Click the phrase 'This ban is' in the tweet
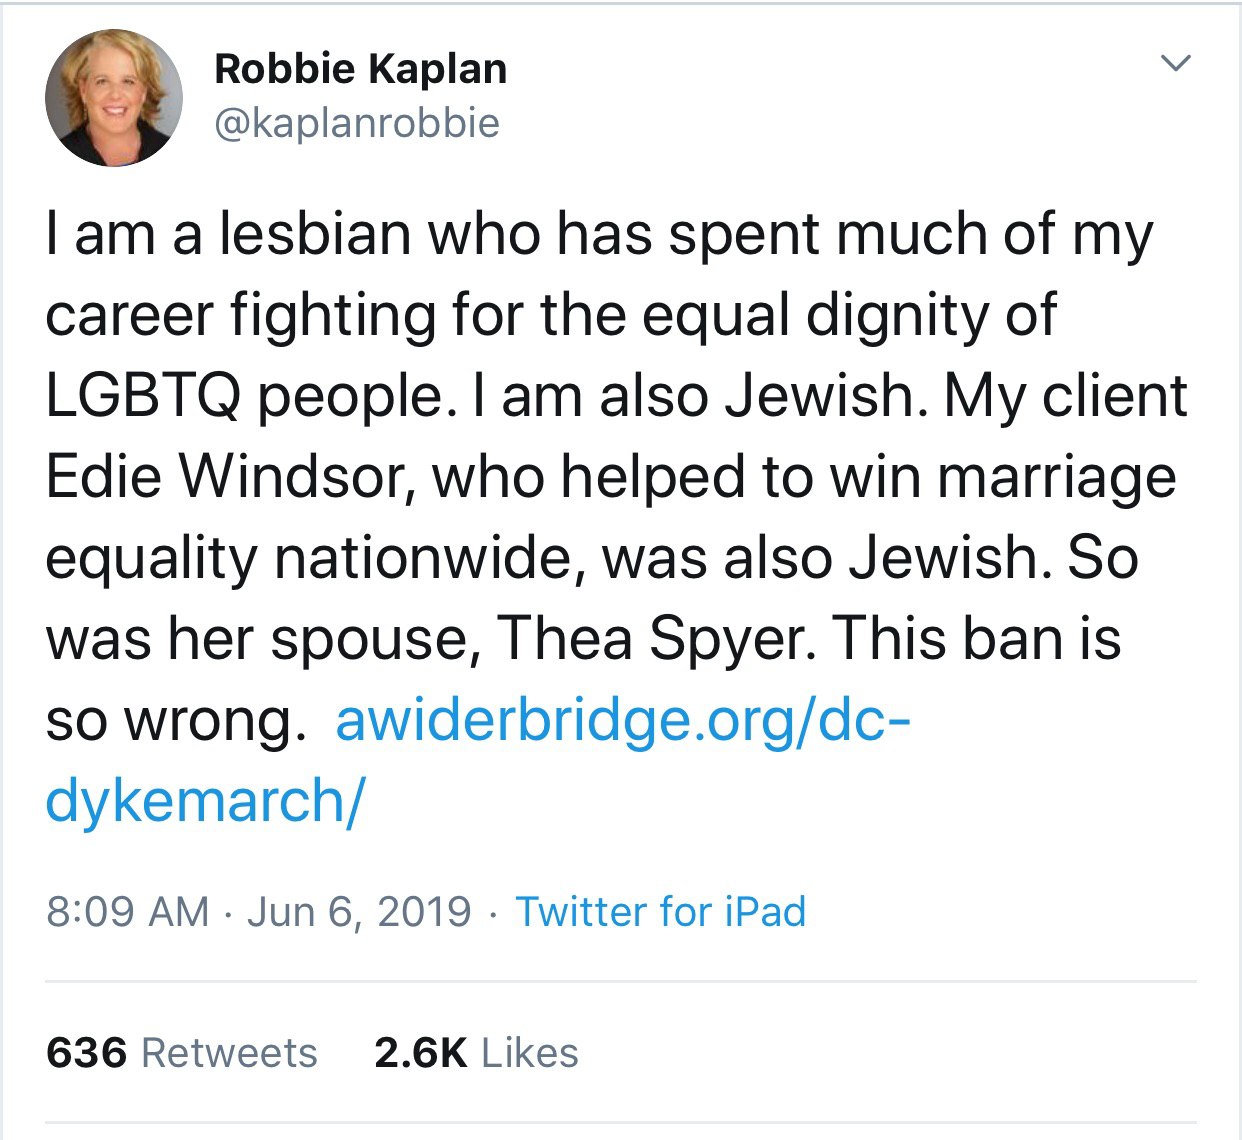Viewport: 1242px width, 1140px height. pyautogui.click(x=976, y=639)
